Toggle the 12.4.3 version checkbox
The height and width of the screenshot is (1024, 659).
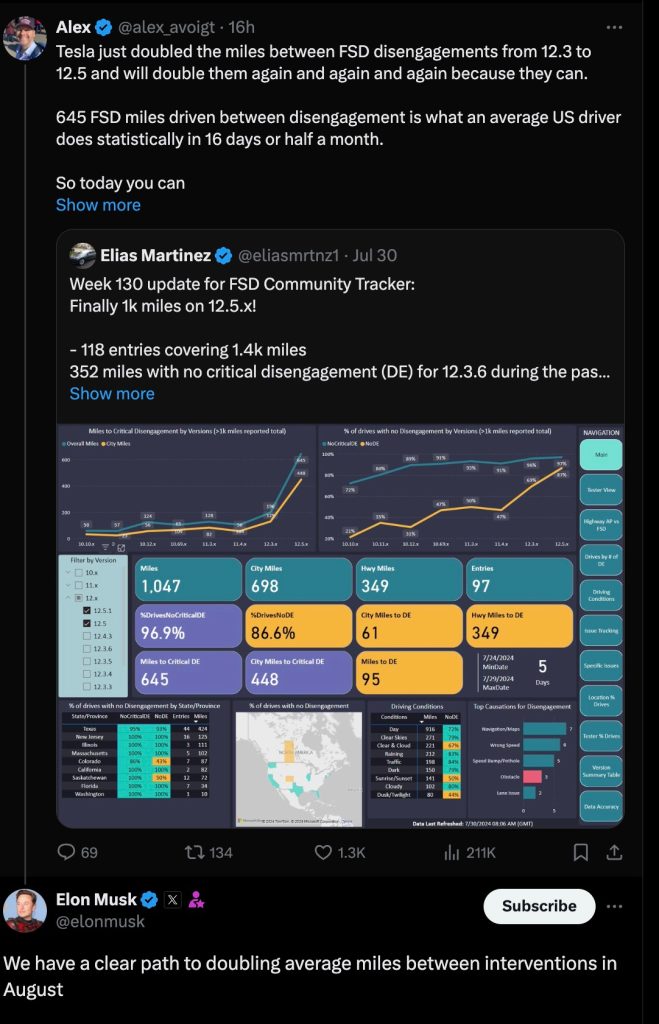coord(87,635)
